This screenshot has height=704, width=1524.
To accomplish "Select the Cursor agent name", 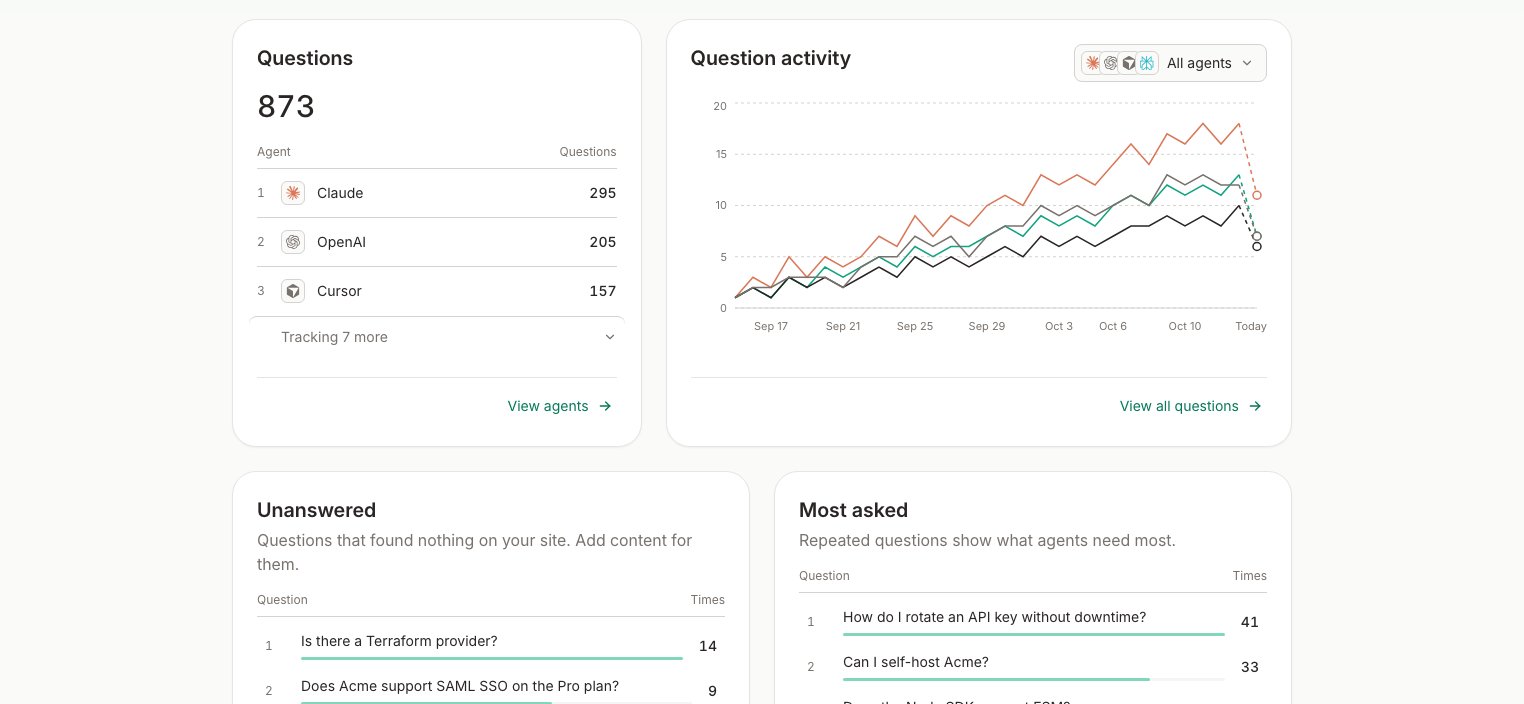I will (x=339, y=291).
